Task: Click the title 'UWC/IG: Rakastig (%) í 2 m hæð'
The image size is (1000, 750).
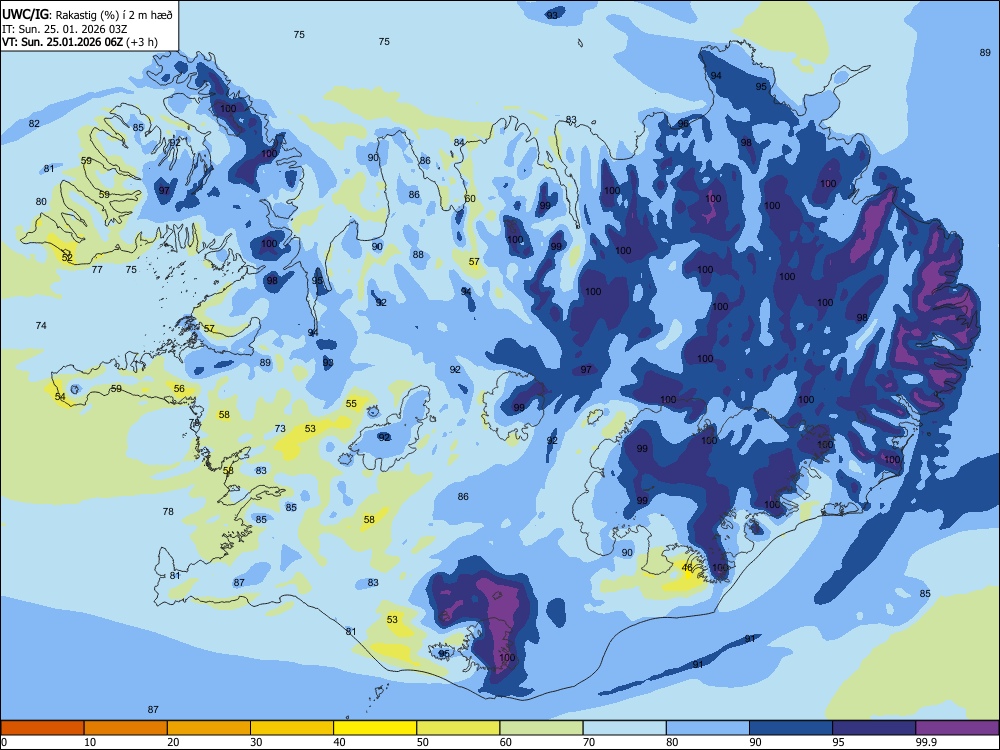Action: tap(87, 14)
